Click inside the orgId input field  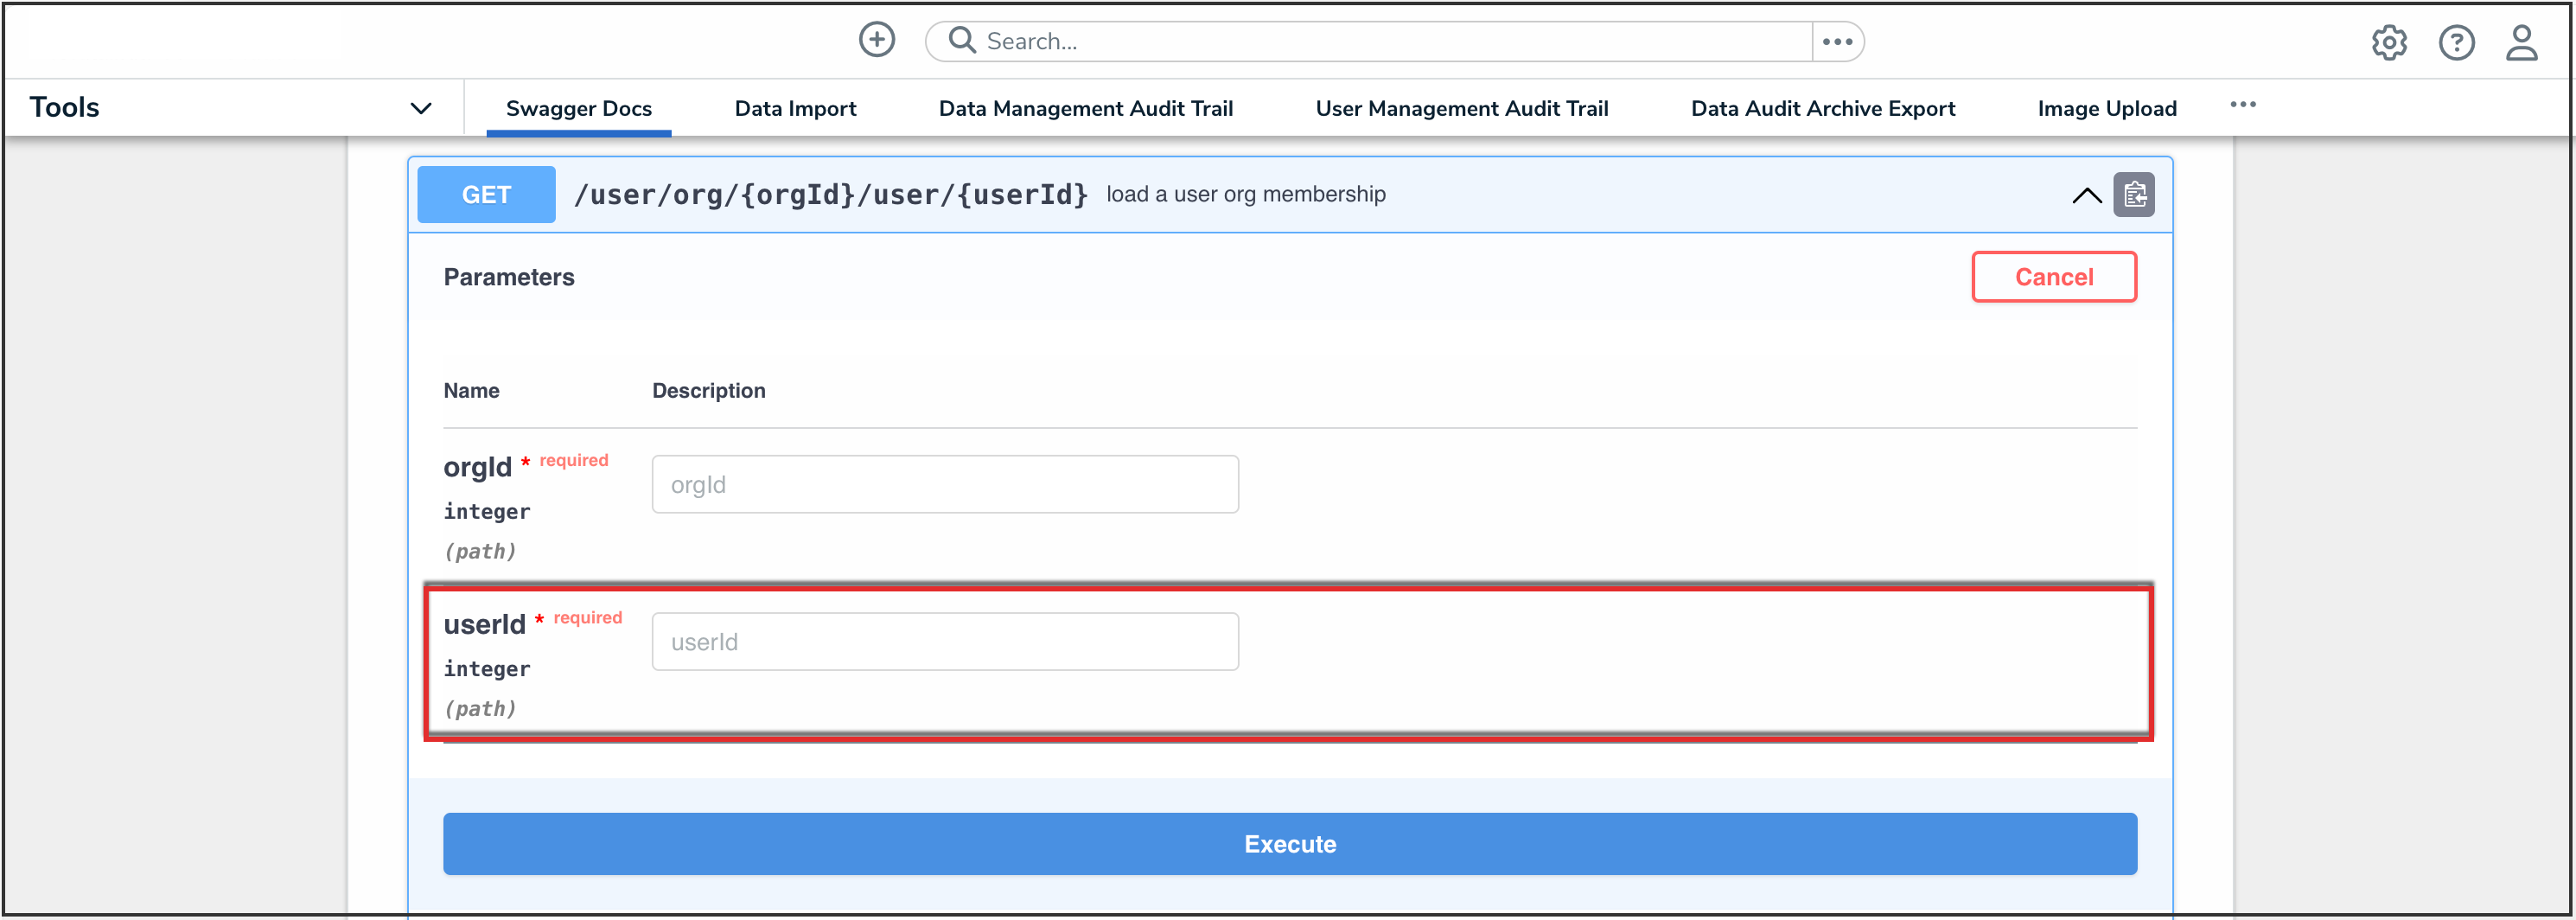pos(944,484)
